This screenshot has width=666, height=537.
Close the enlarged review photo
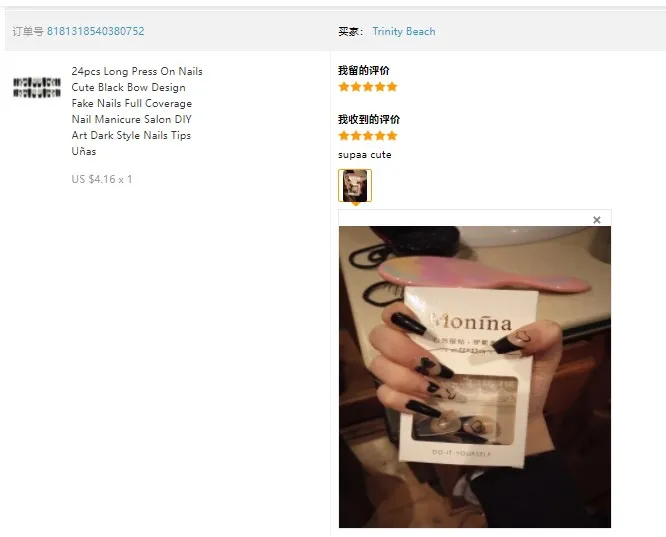click(597, 220)
